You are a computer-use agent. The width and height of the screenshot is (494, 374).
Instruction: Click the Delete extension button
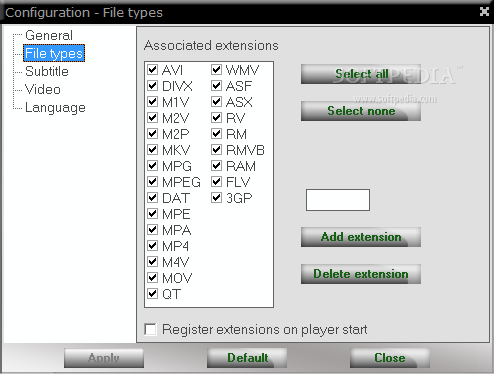pos(361,274)
